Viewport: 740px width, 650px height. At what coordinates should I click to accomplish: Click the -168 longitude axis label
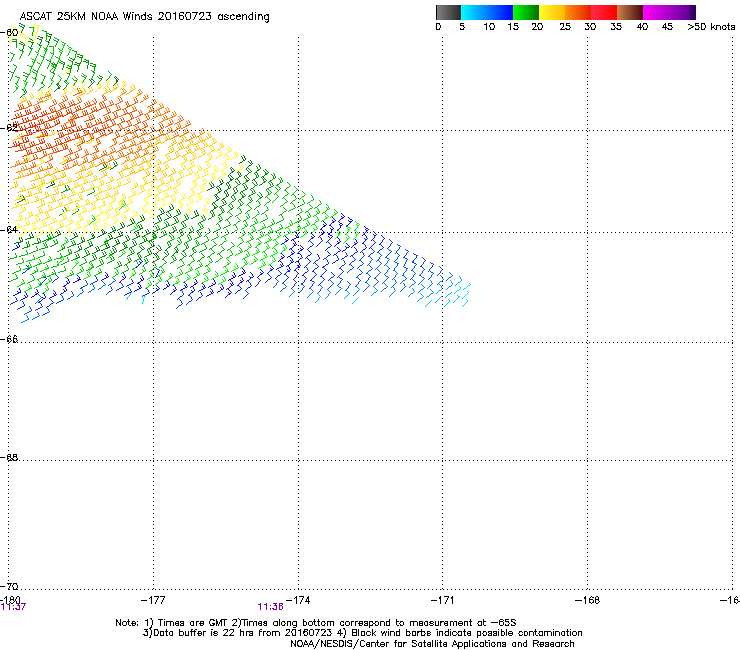pyautogui.click(x=587, y=600)
